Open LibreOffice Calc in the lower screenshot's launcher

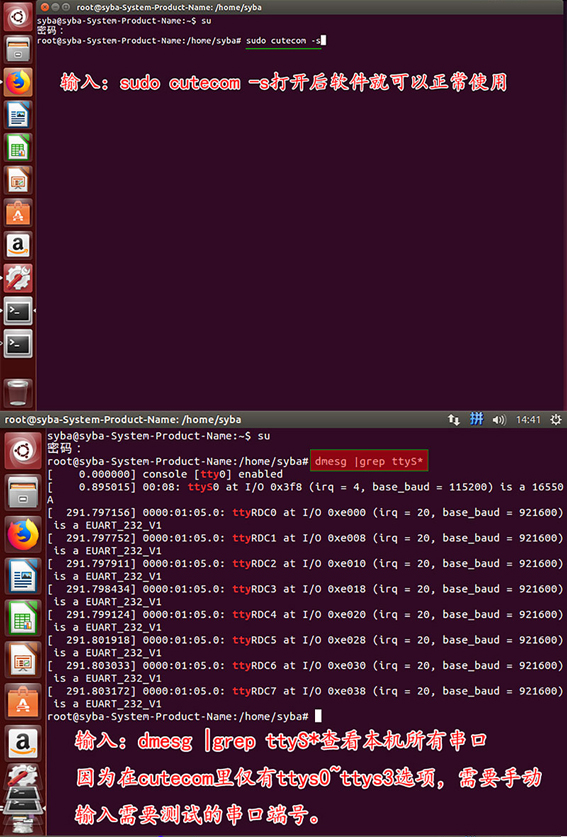coord(22,618)
